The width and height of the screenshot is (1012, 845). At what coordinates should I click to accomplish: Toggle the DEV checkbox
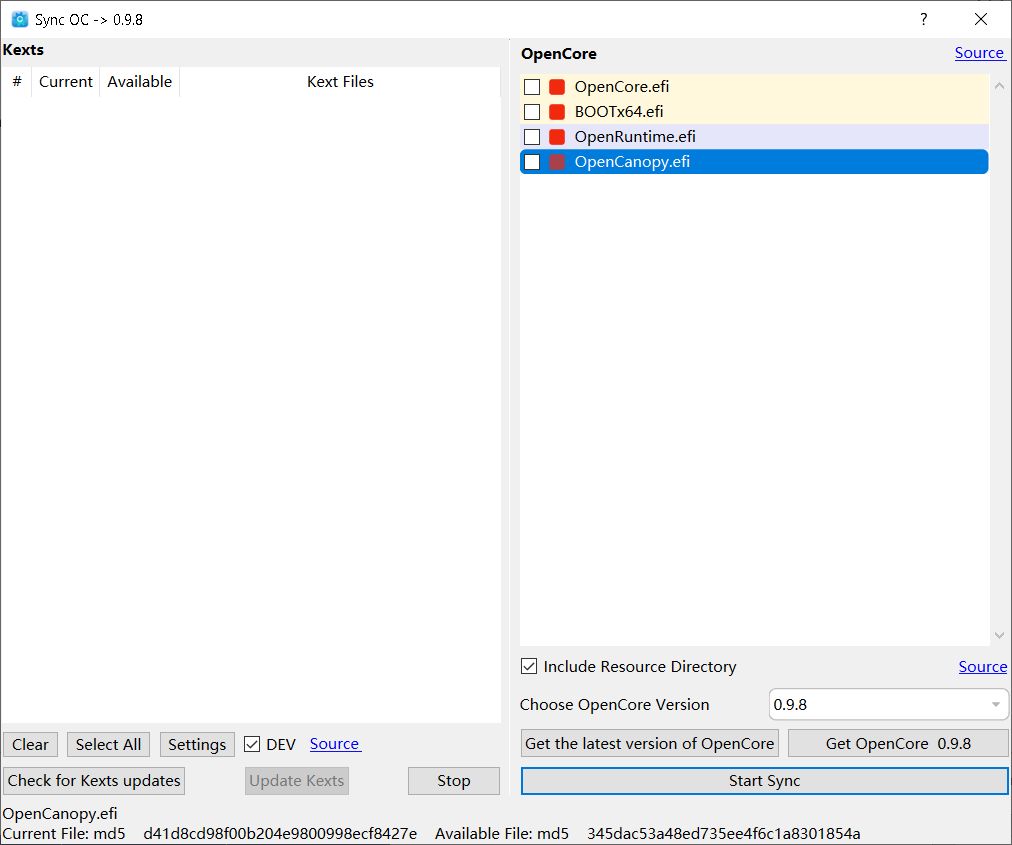point(252,744)
